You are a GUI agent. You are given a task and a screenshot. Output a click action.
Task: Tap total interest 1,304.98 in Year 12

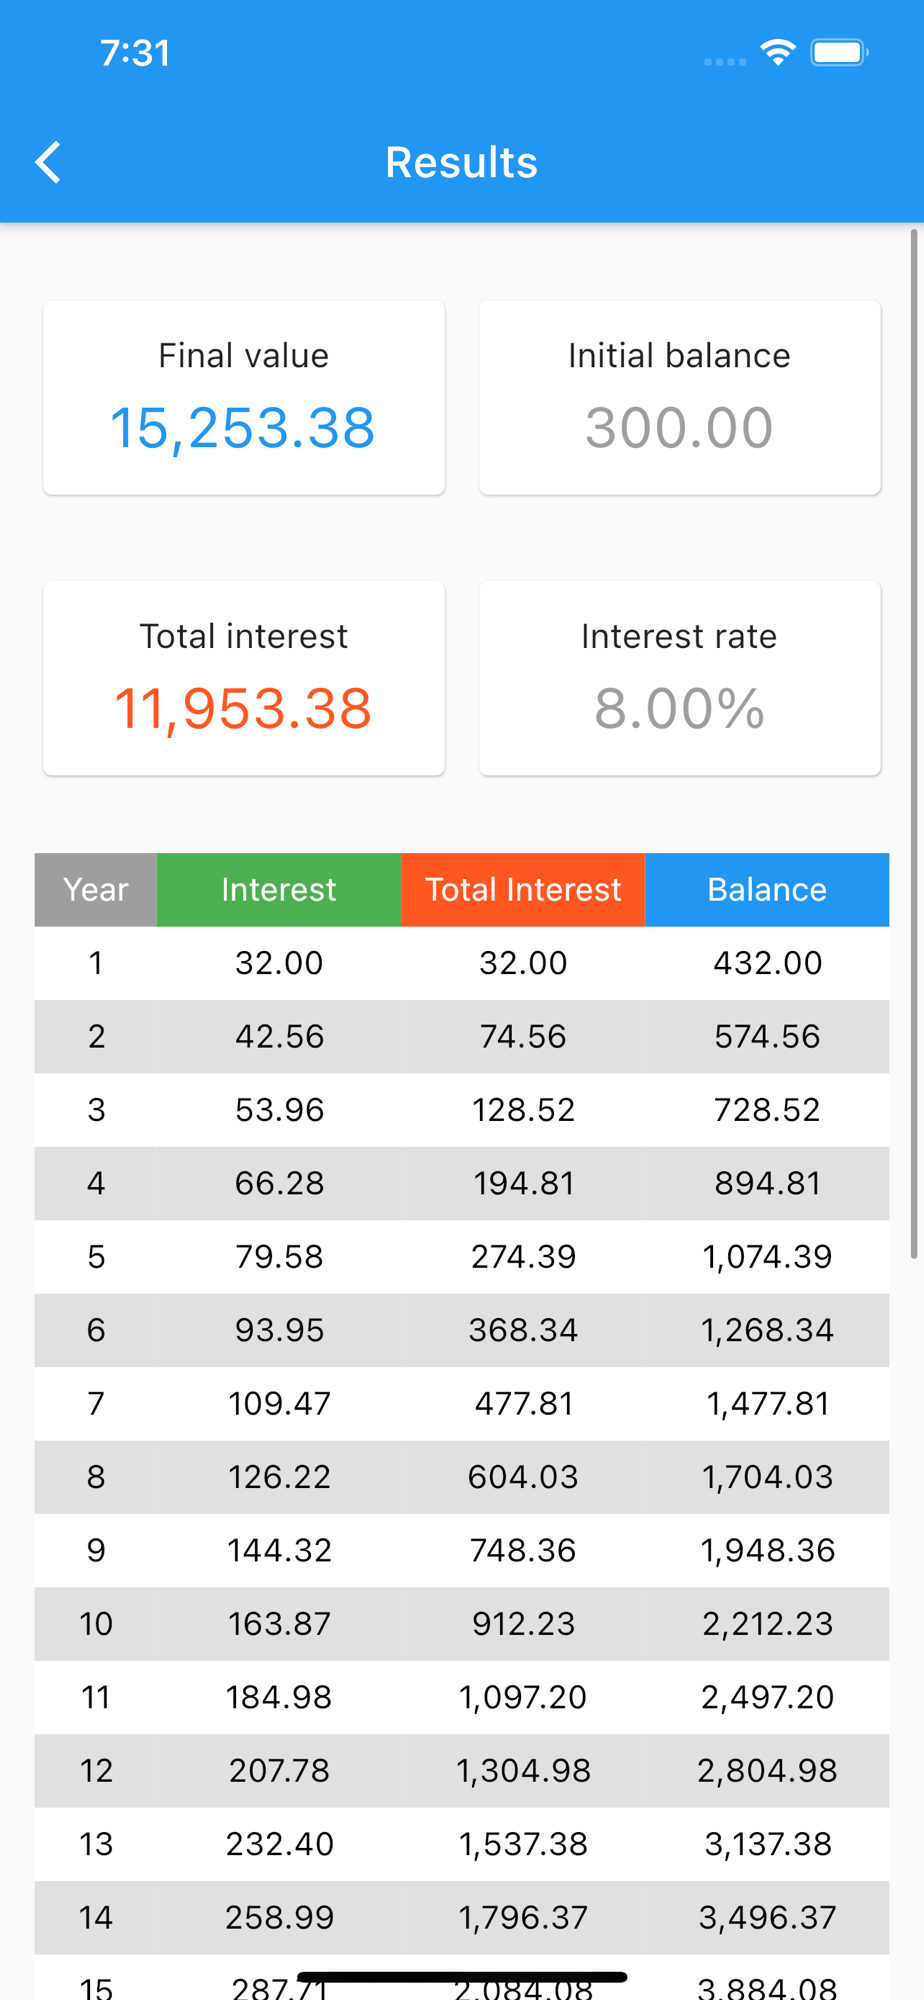click(x=523, y=1771)
